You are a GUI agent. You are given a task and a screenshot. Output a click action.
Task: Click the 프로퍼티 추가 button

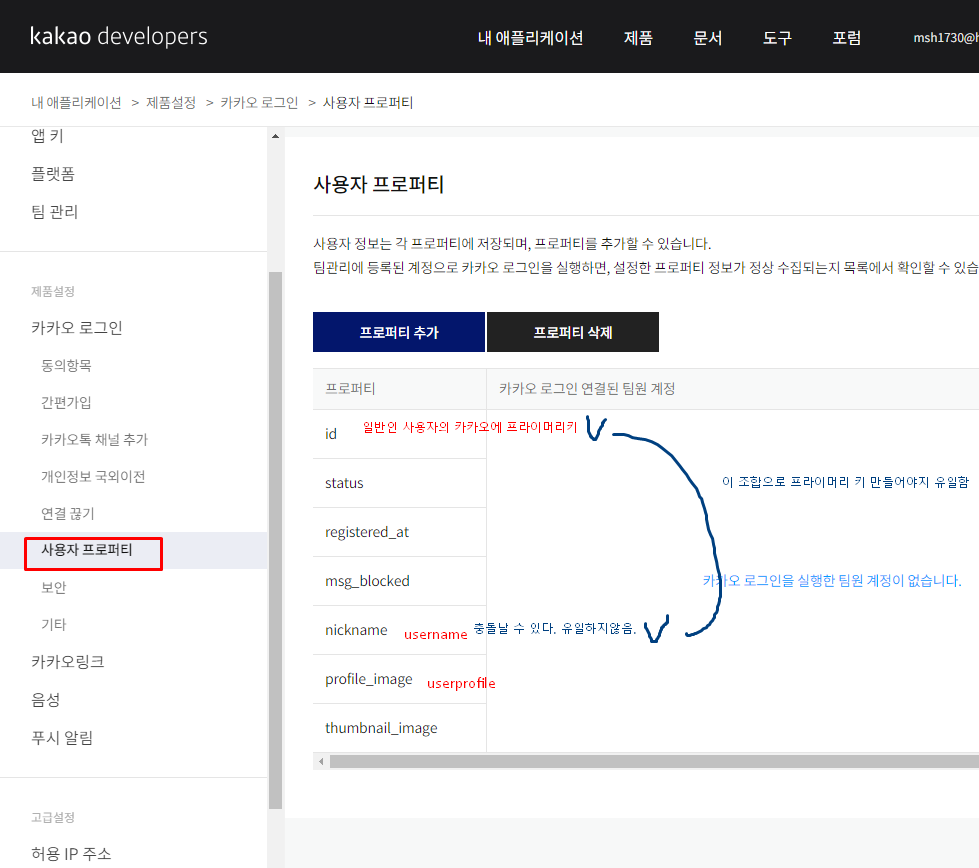[399, 332]
